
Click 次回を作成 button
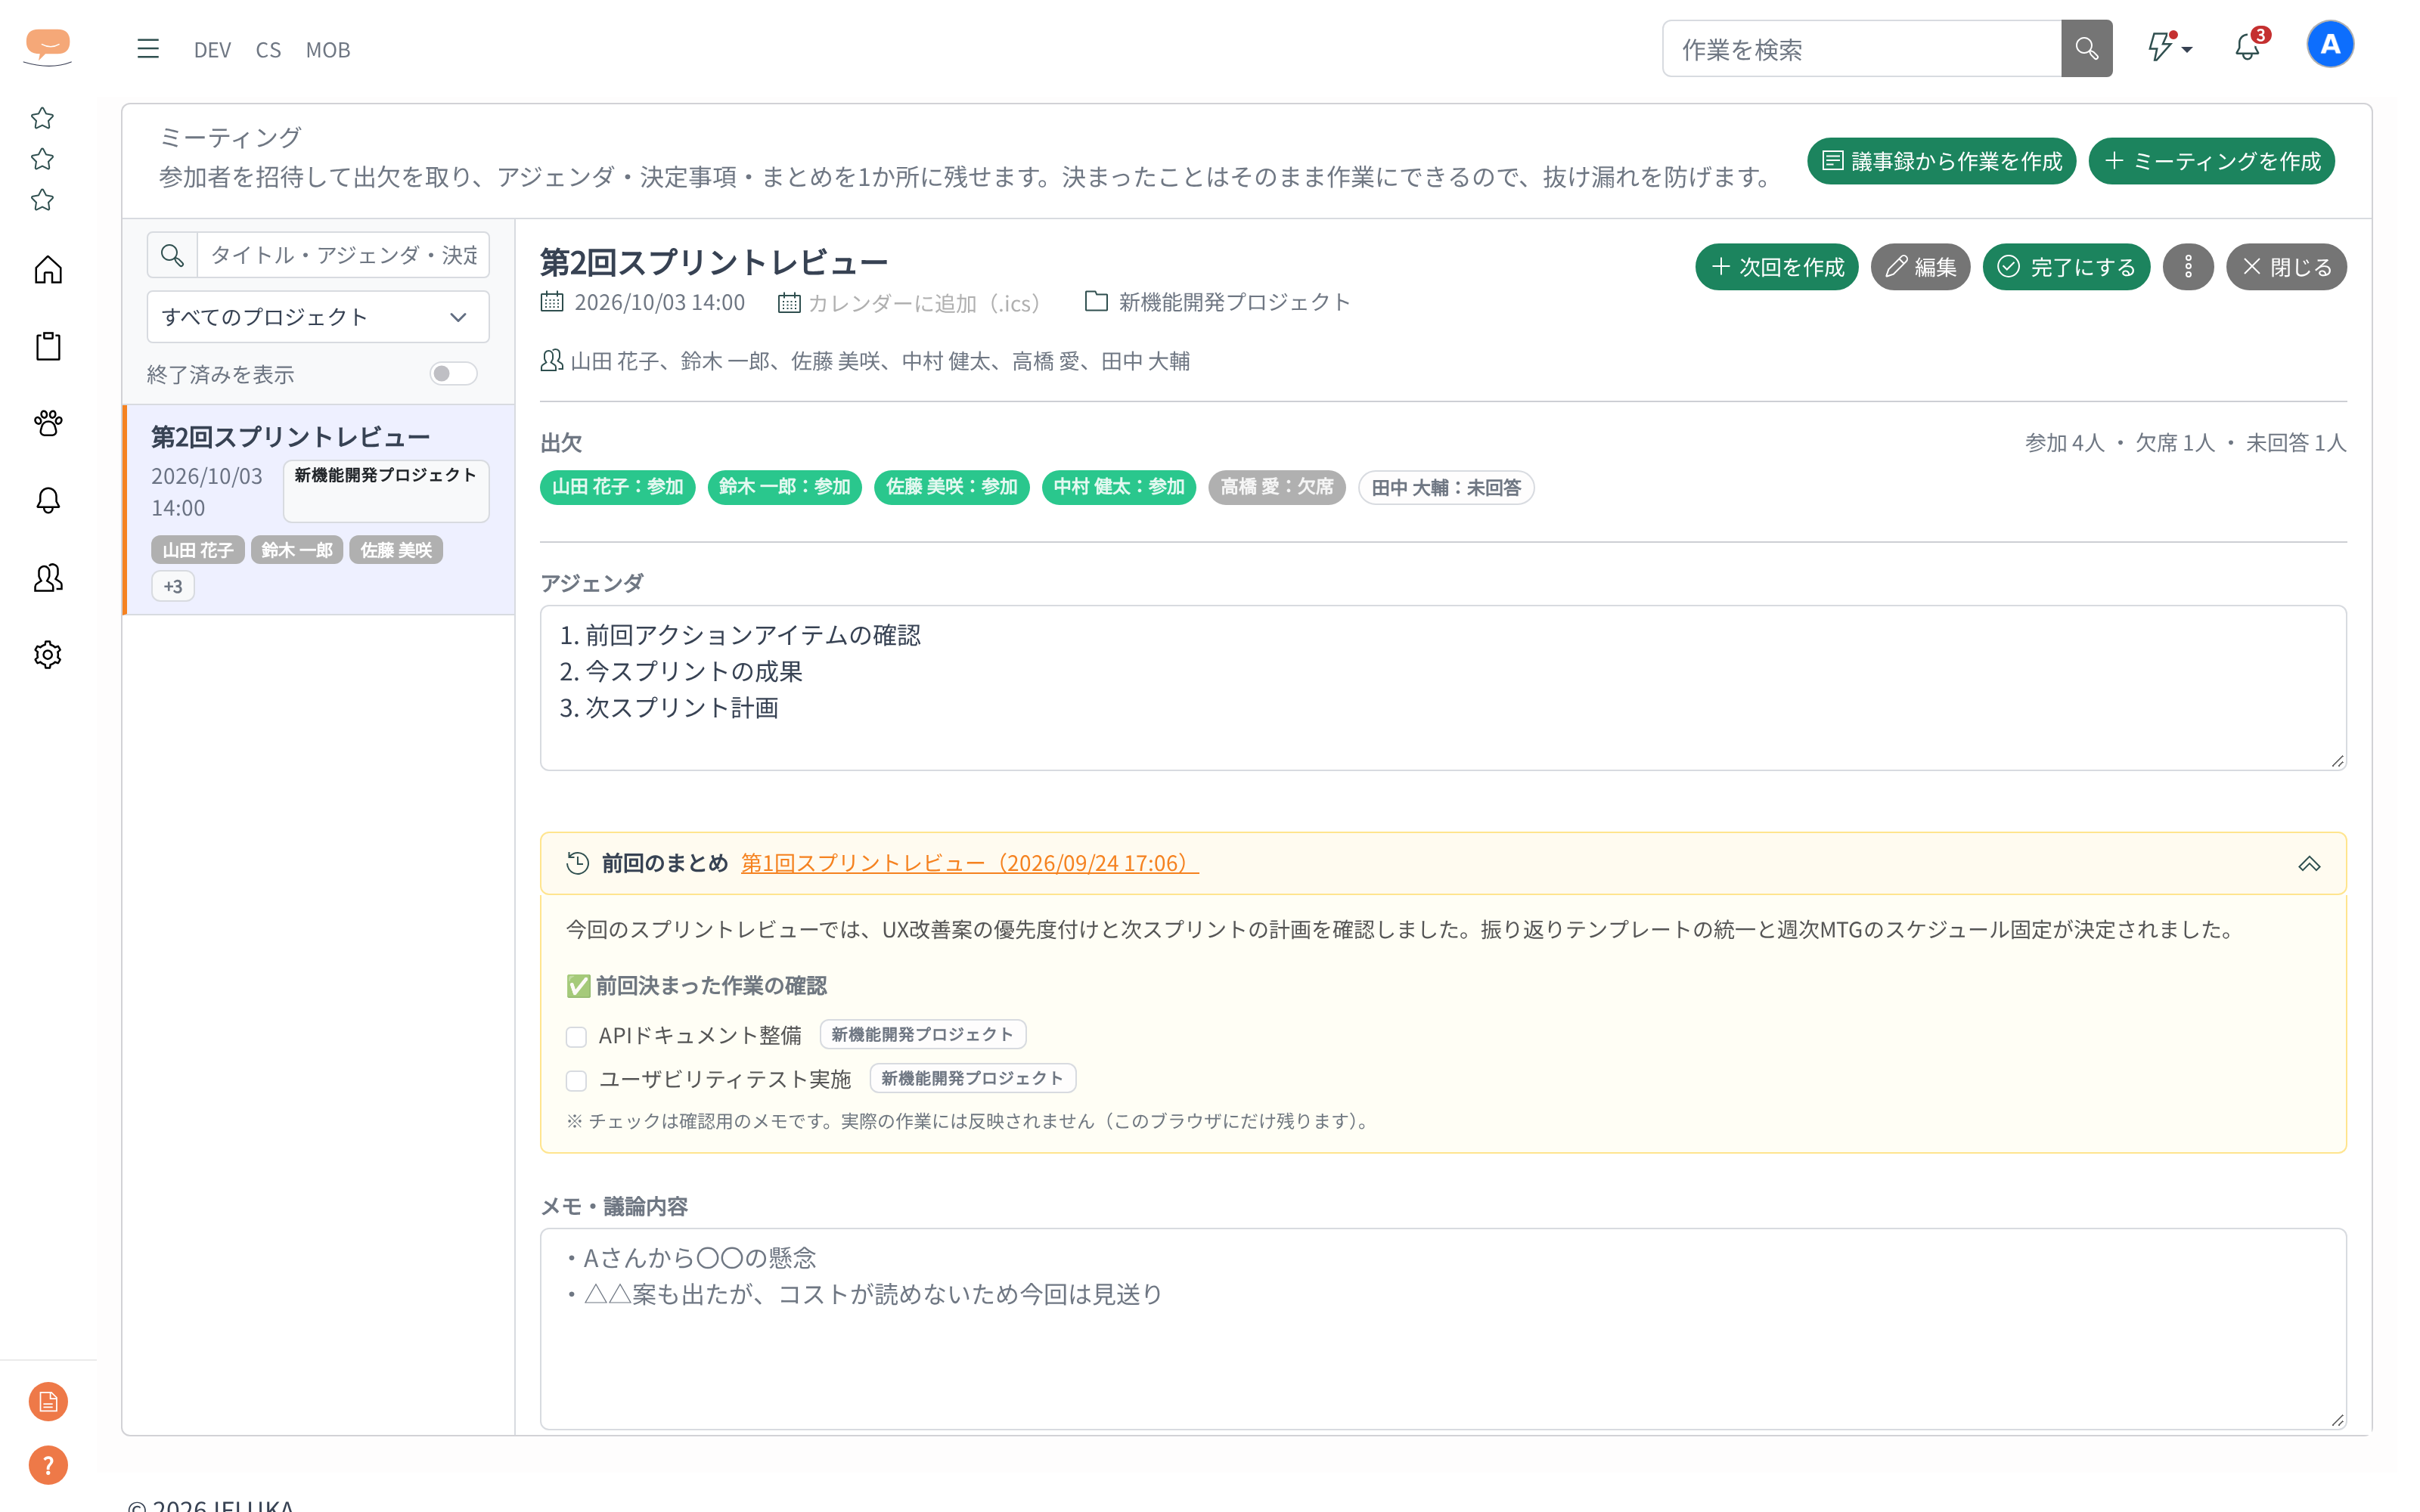[1776, 267]
